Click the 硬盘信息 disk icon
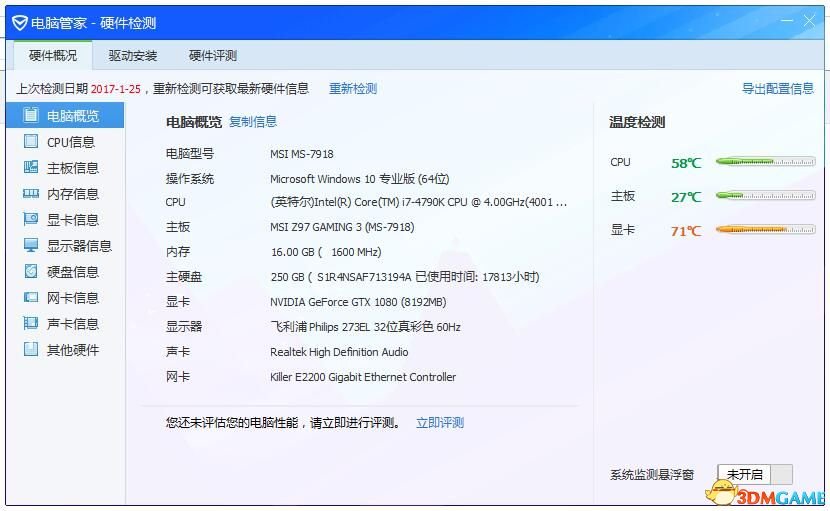The image size is (830, 511). coord(31,271)
